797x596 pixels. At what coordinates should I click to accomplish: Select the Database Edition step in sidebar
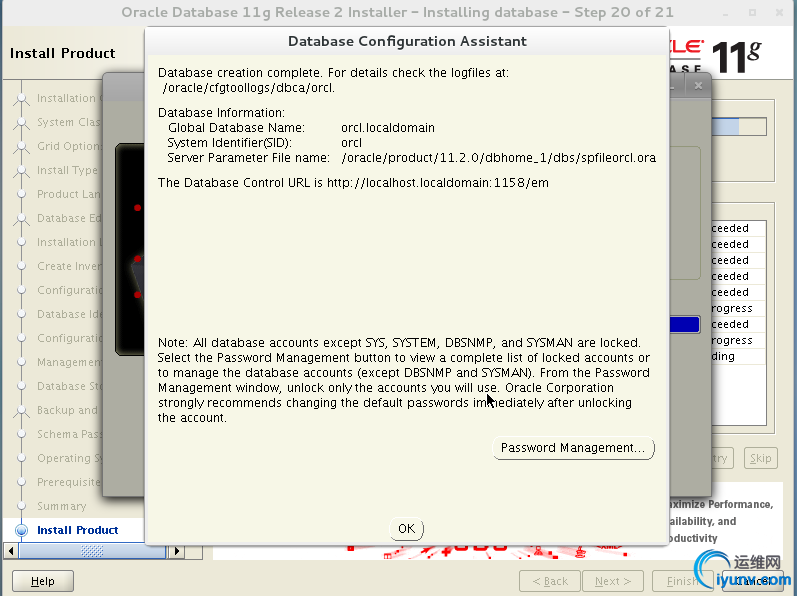click(69, 218)
